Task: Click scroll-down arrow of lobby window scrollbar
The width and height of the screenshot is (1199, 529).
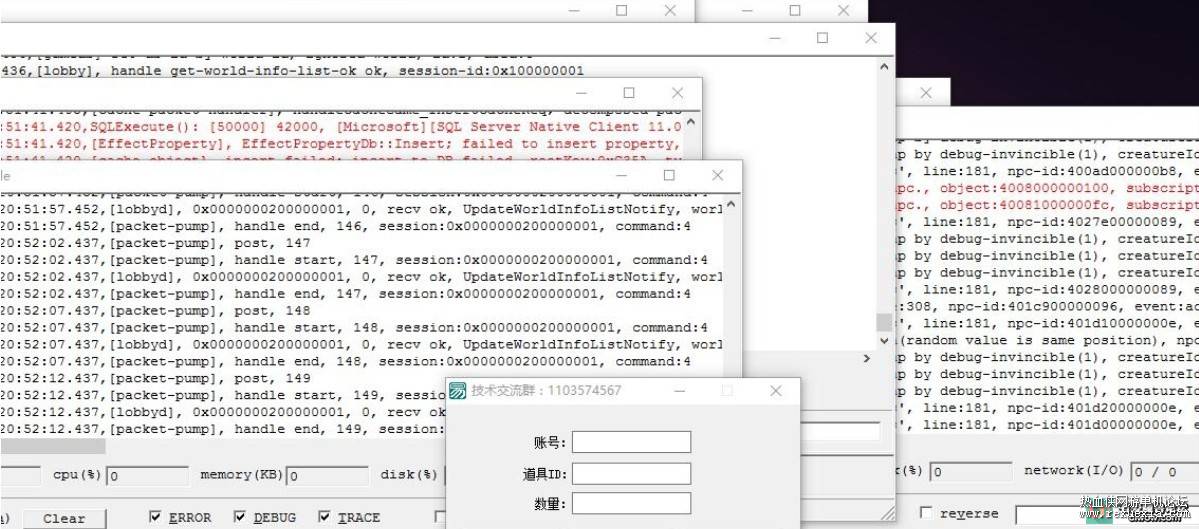Action: point(884,340)
